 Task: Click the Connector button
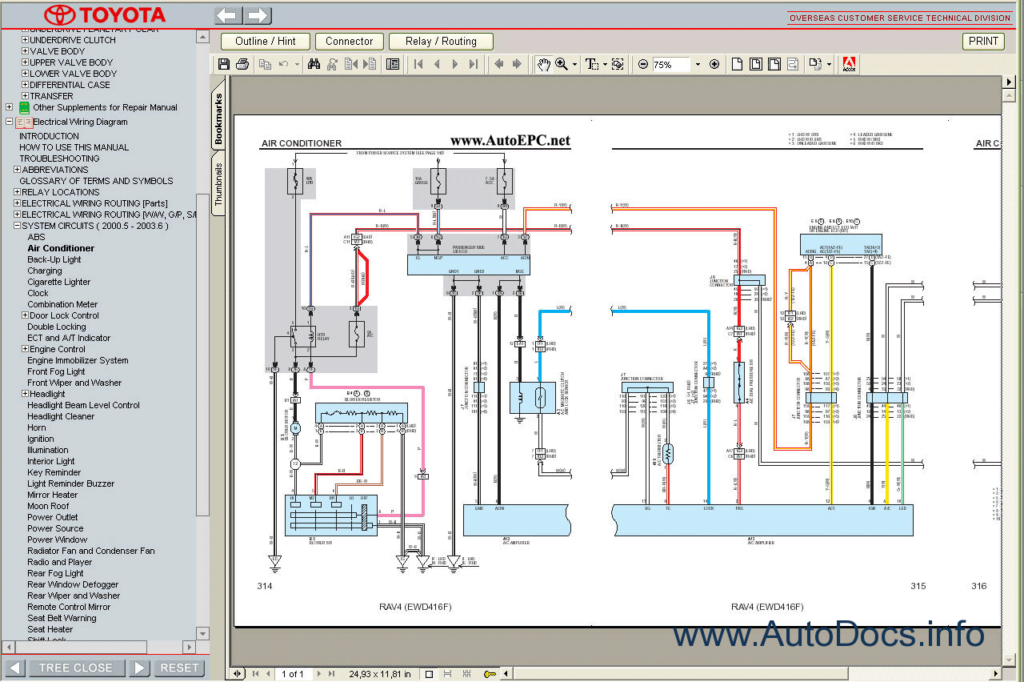pyautogui.click(x=349, y=41)
